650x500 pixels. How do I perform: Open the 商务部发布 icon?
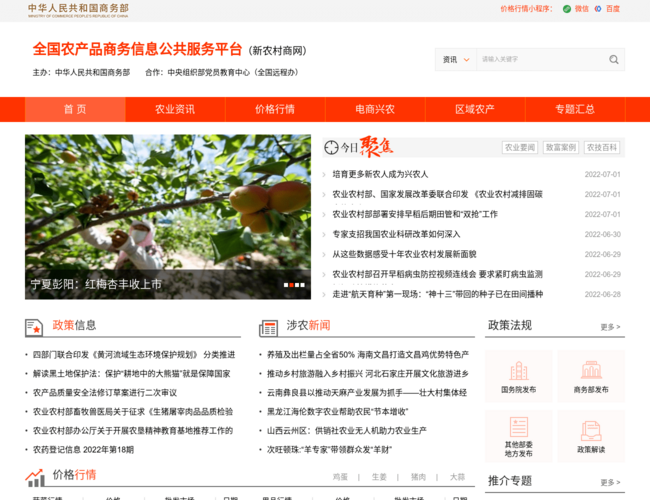[x=591, y=370]
